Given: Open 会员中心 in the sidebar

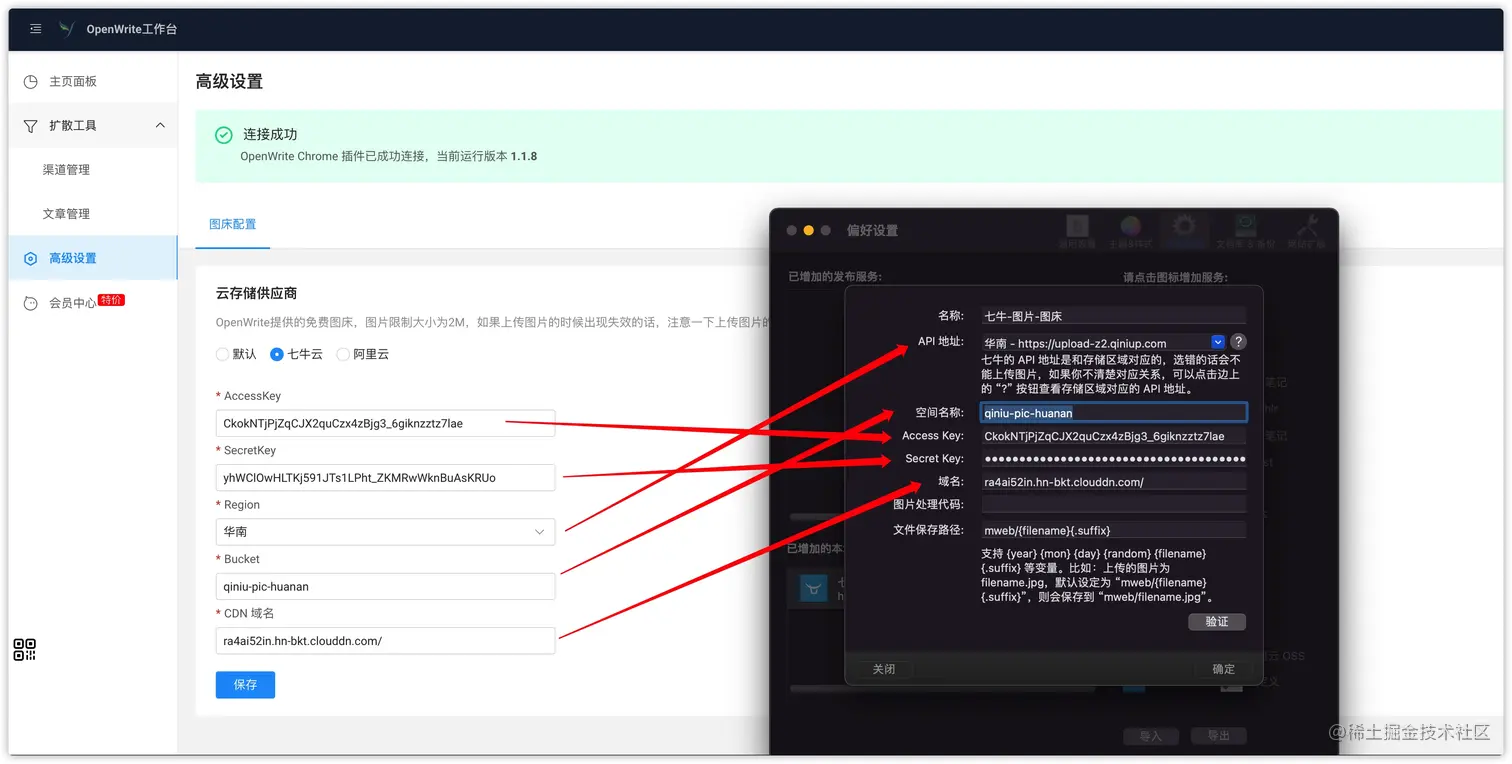Looking at the screenshot, I should pos(73,303).
